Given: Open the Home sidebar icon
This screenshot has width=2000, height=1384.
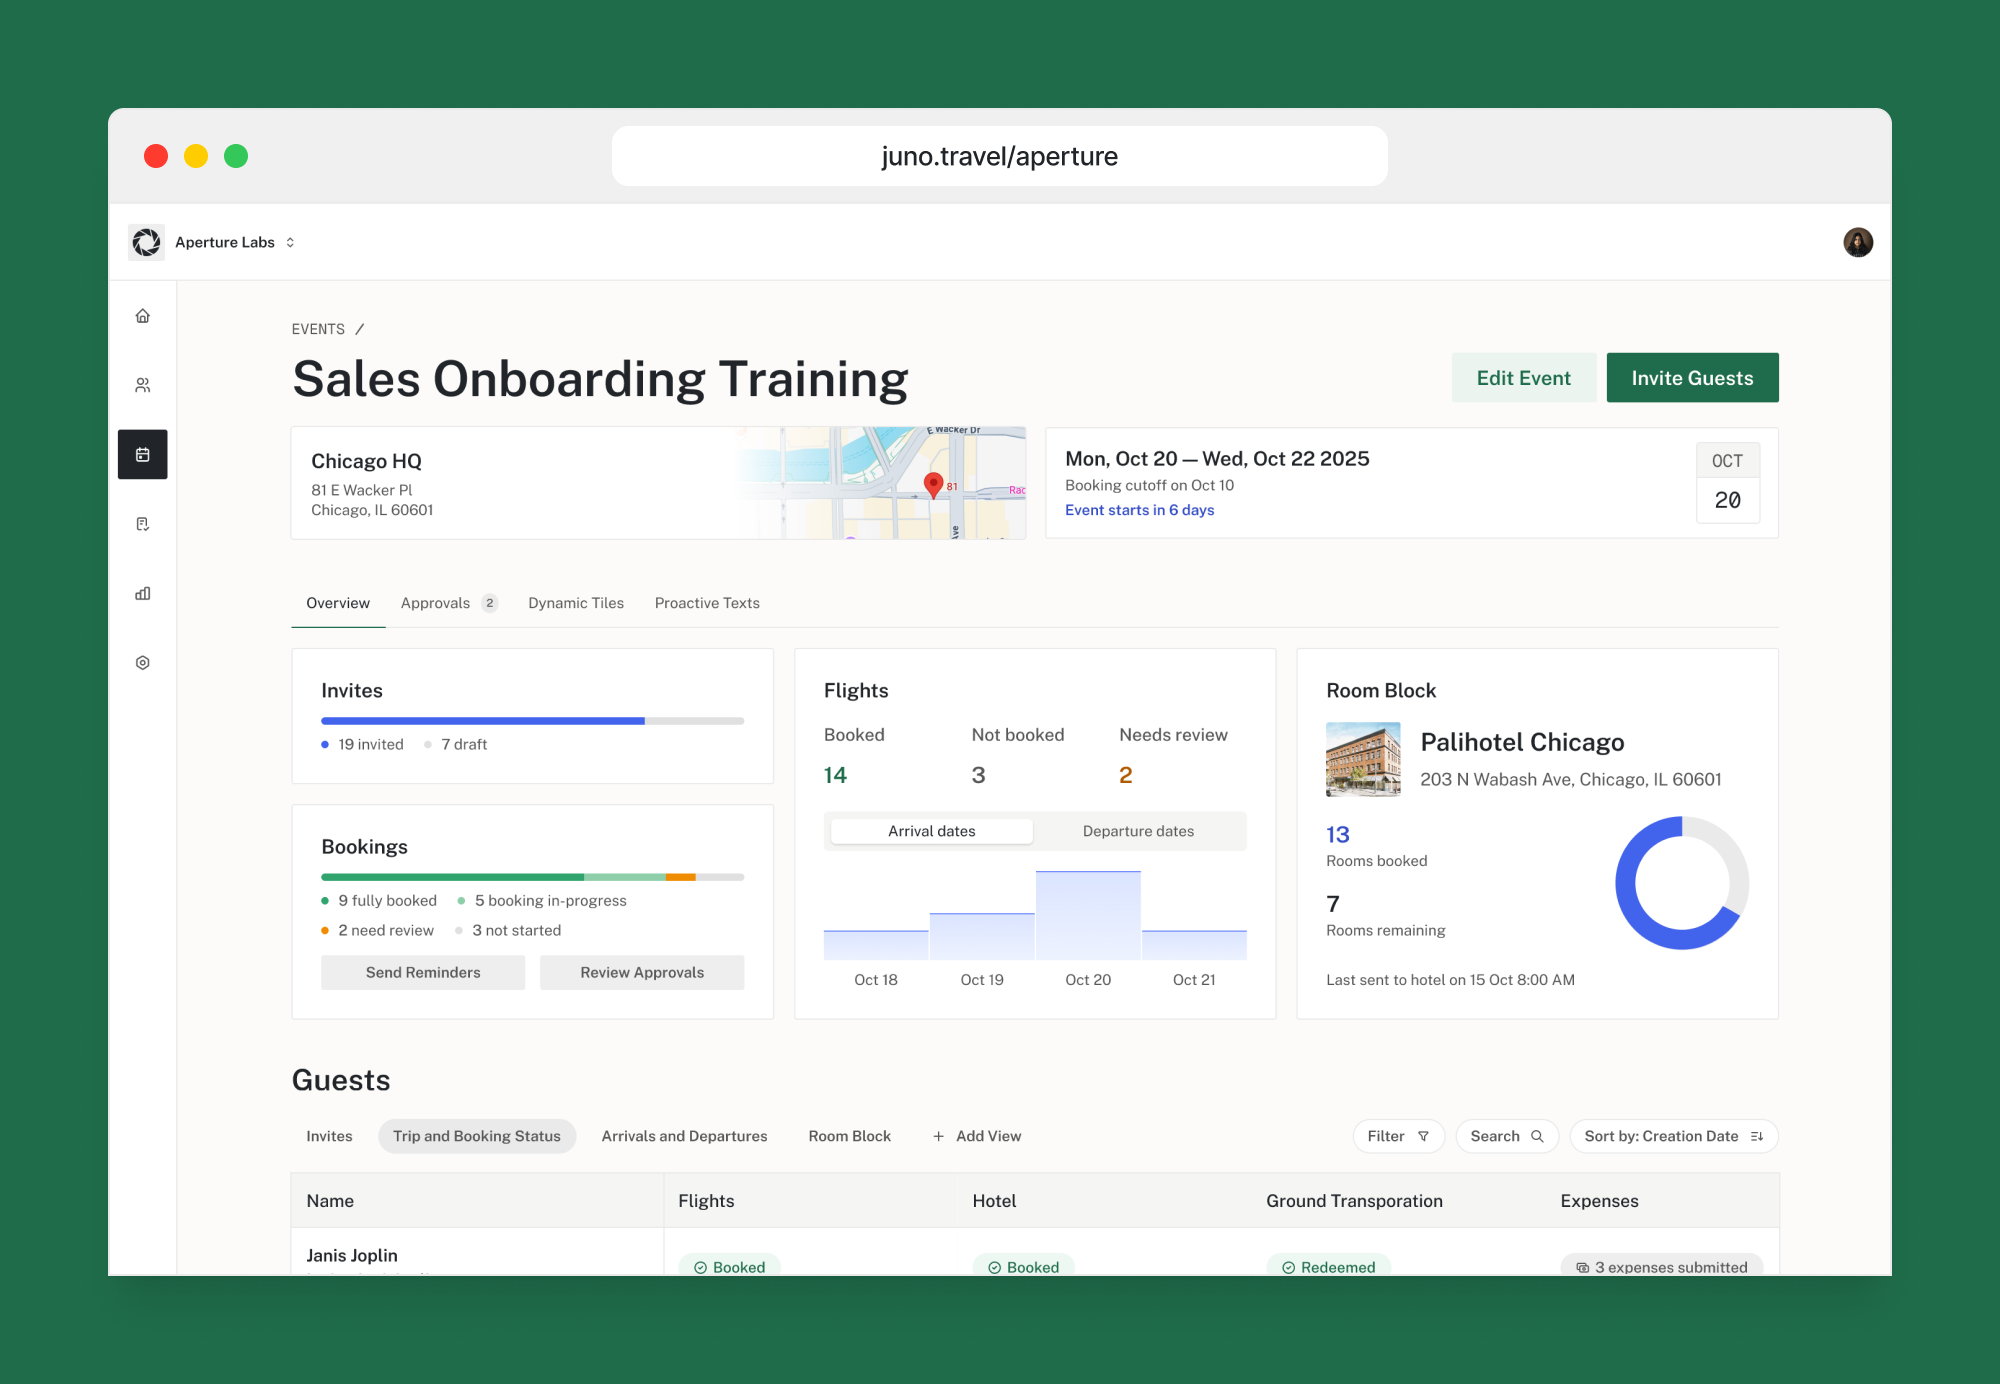Looking at the screenshot, I should (x=143, y=315).
